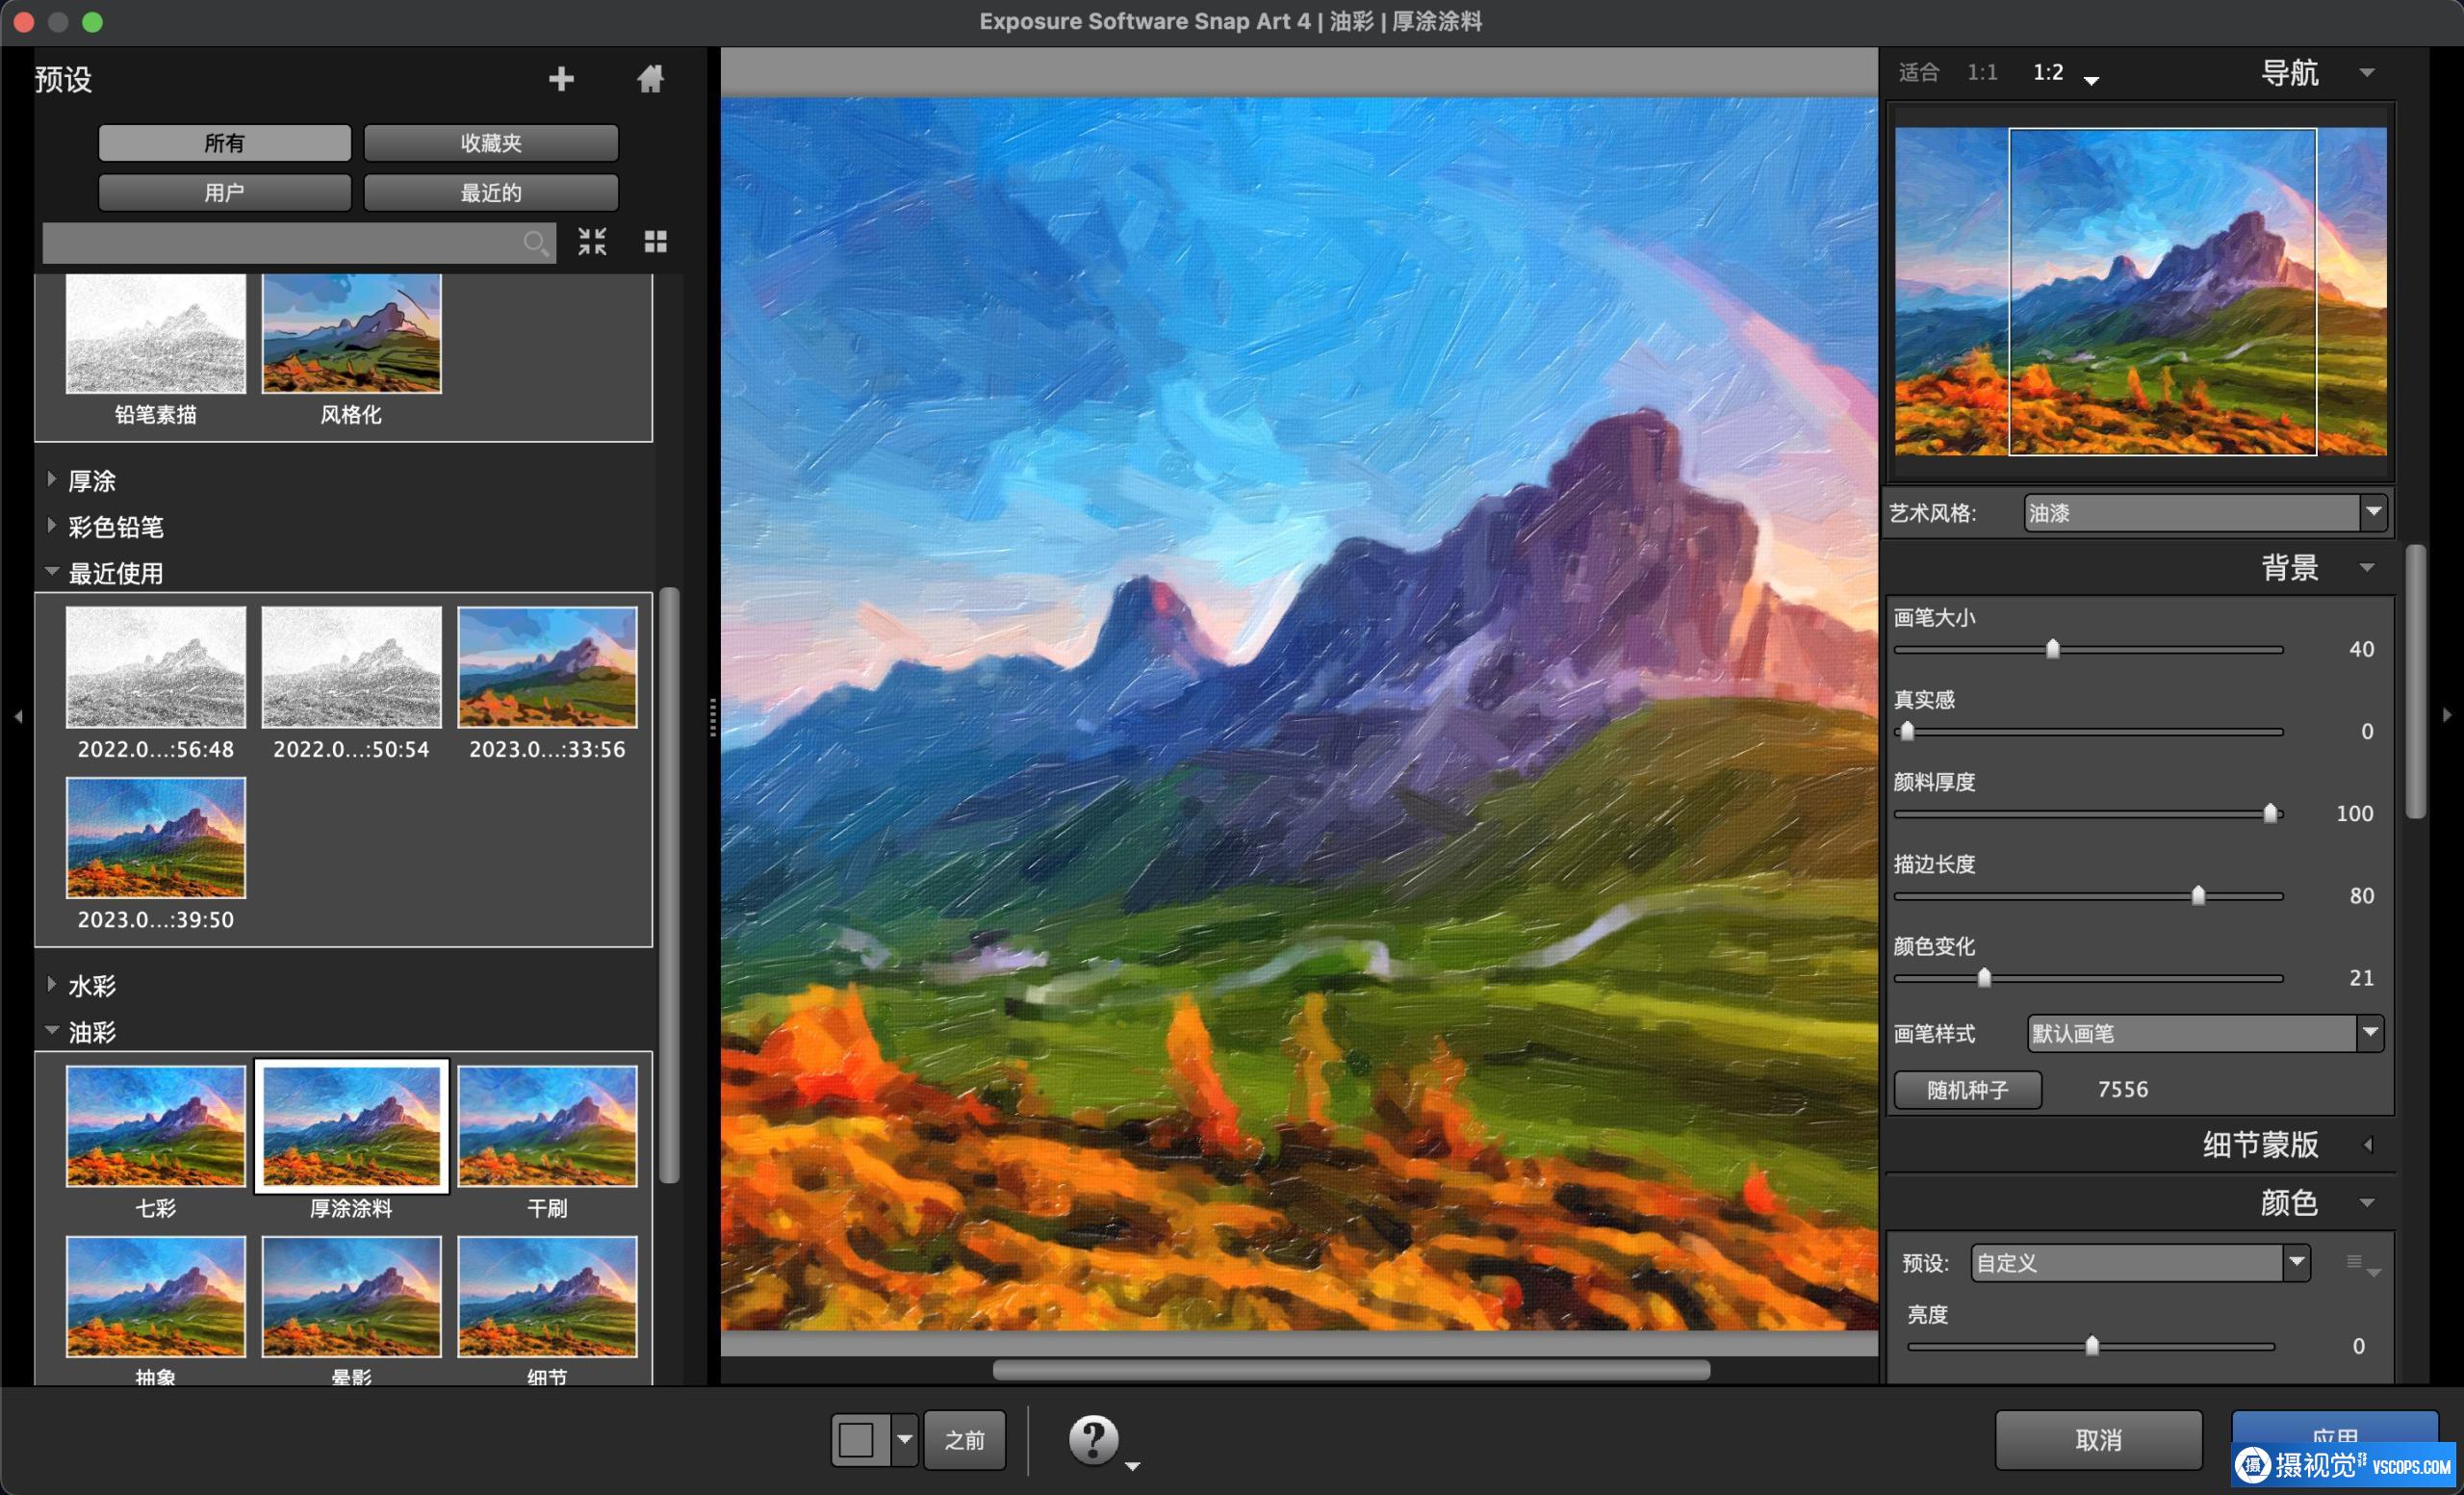The image size is (2464, 1495).
Task: Click the question mark help icon
Action: (1093, 1440)
